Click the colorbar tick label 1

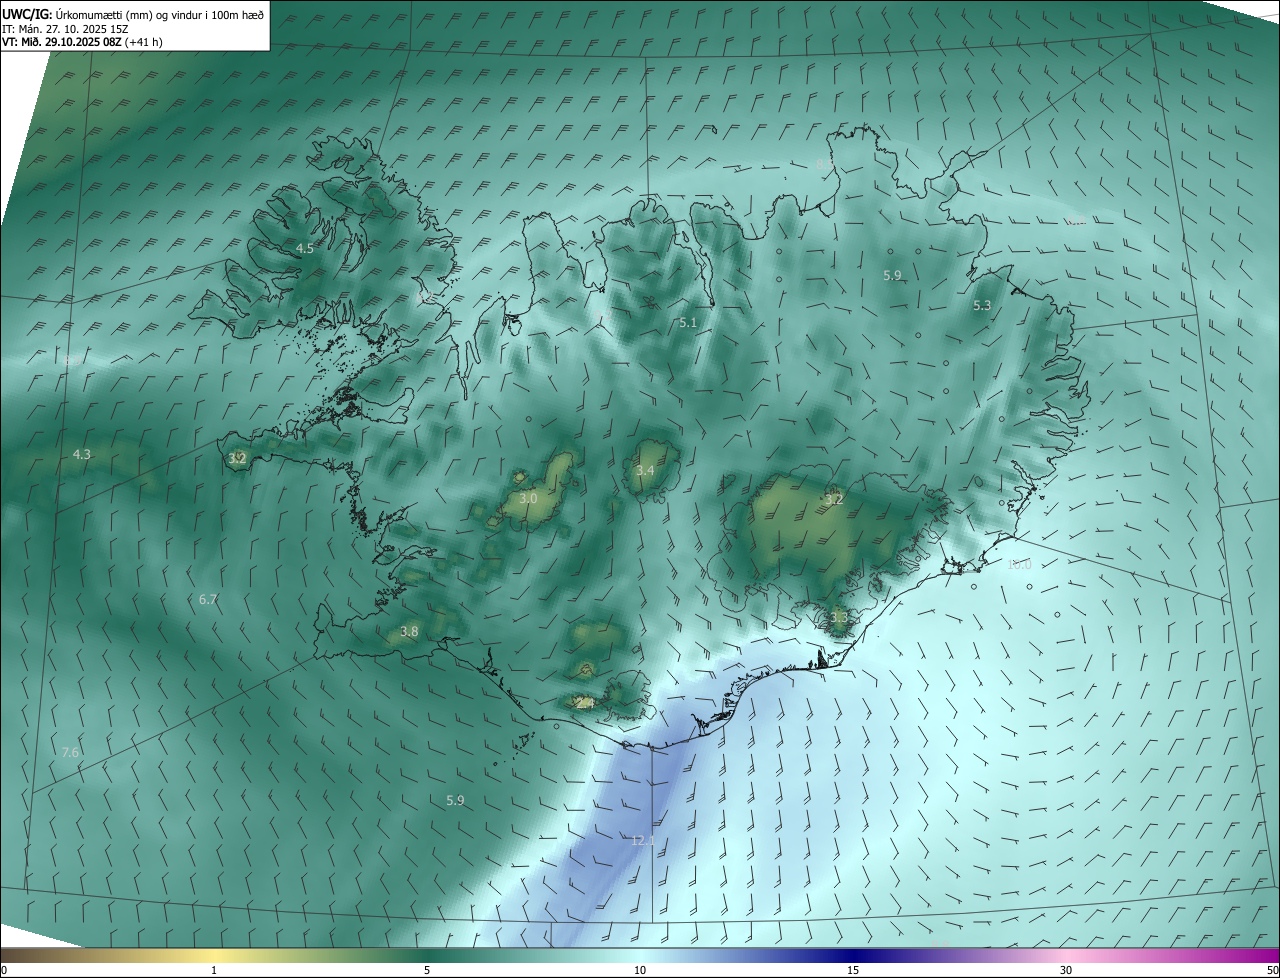point(214,970)
